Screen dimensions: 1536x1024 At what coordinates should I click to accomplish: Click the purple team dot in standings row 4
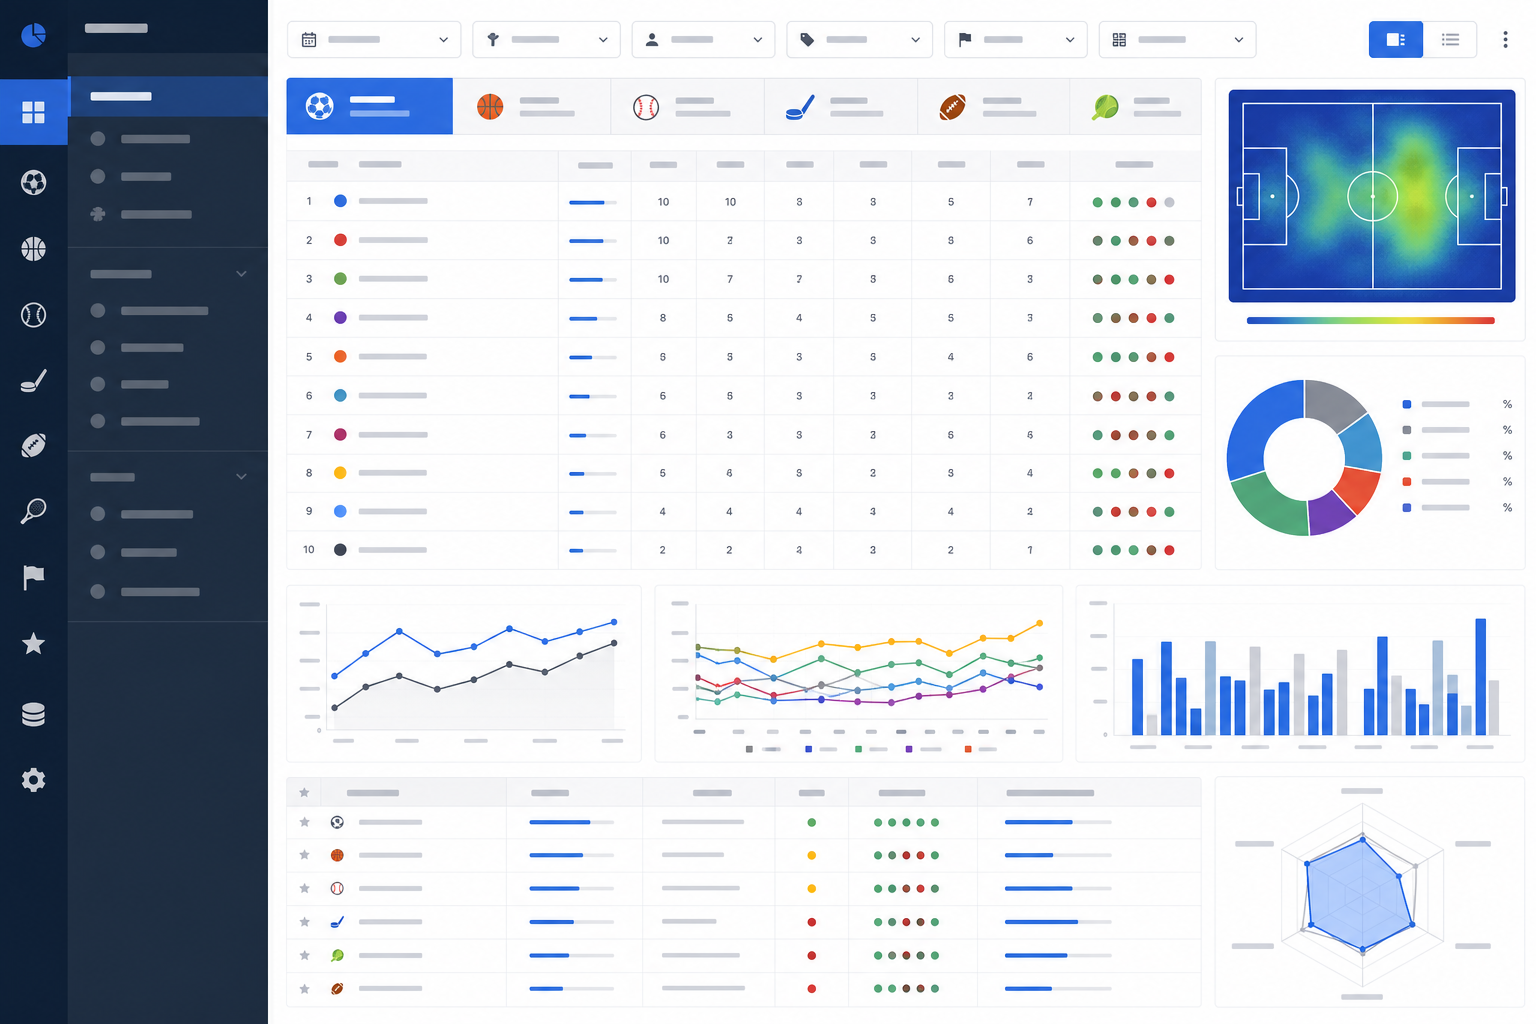pyautogui.click(x=340, y=317)
